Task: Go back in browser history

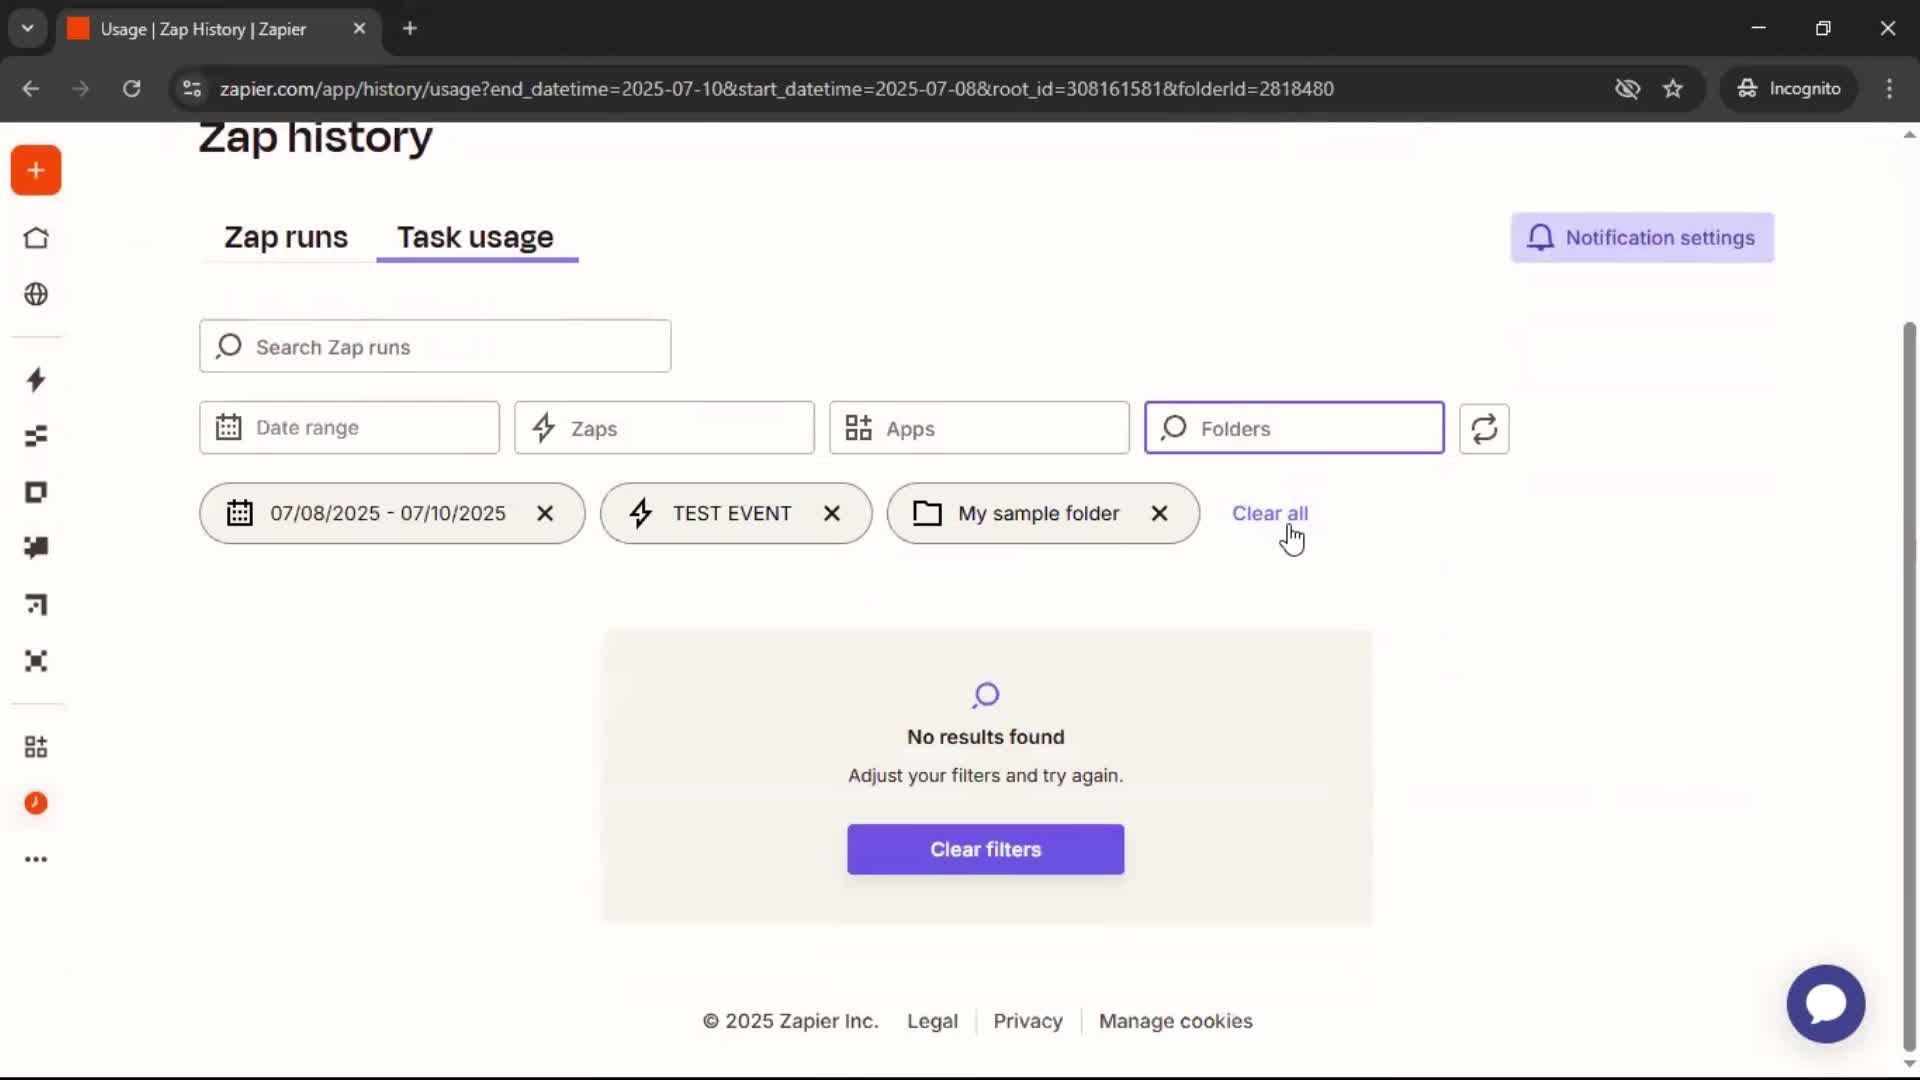Action: [31, 88]
